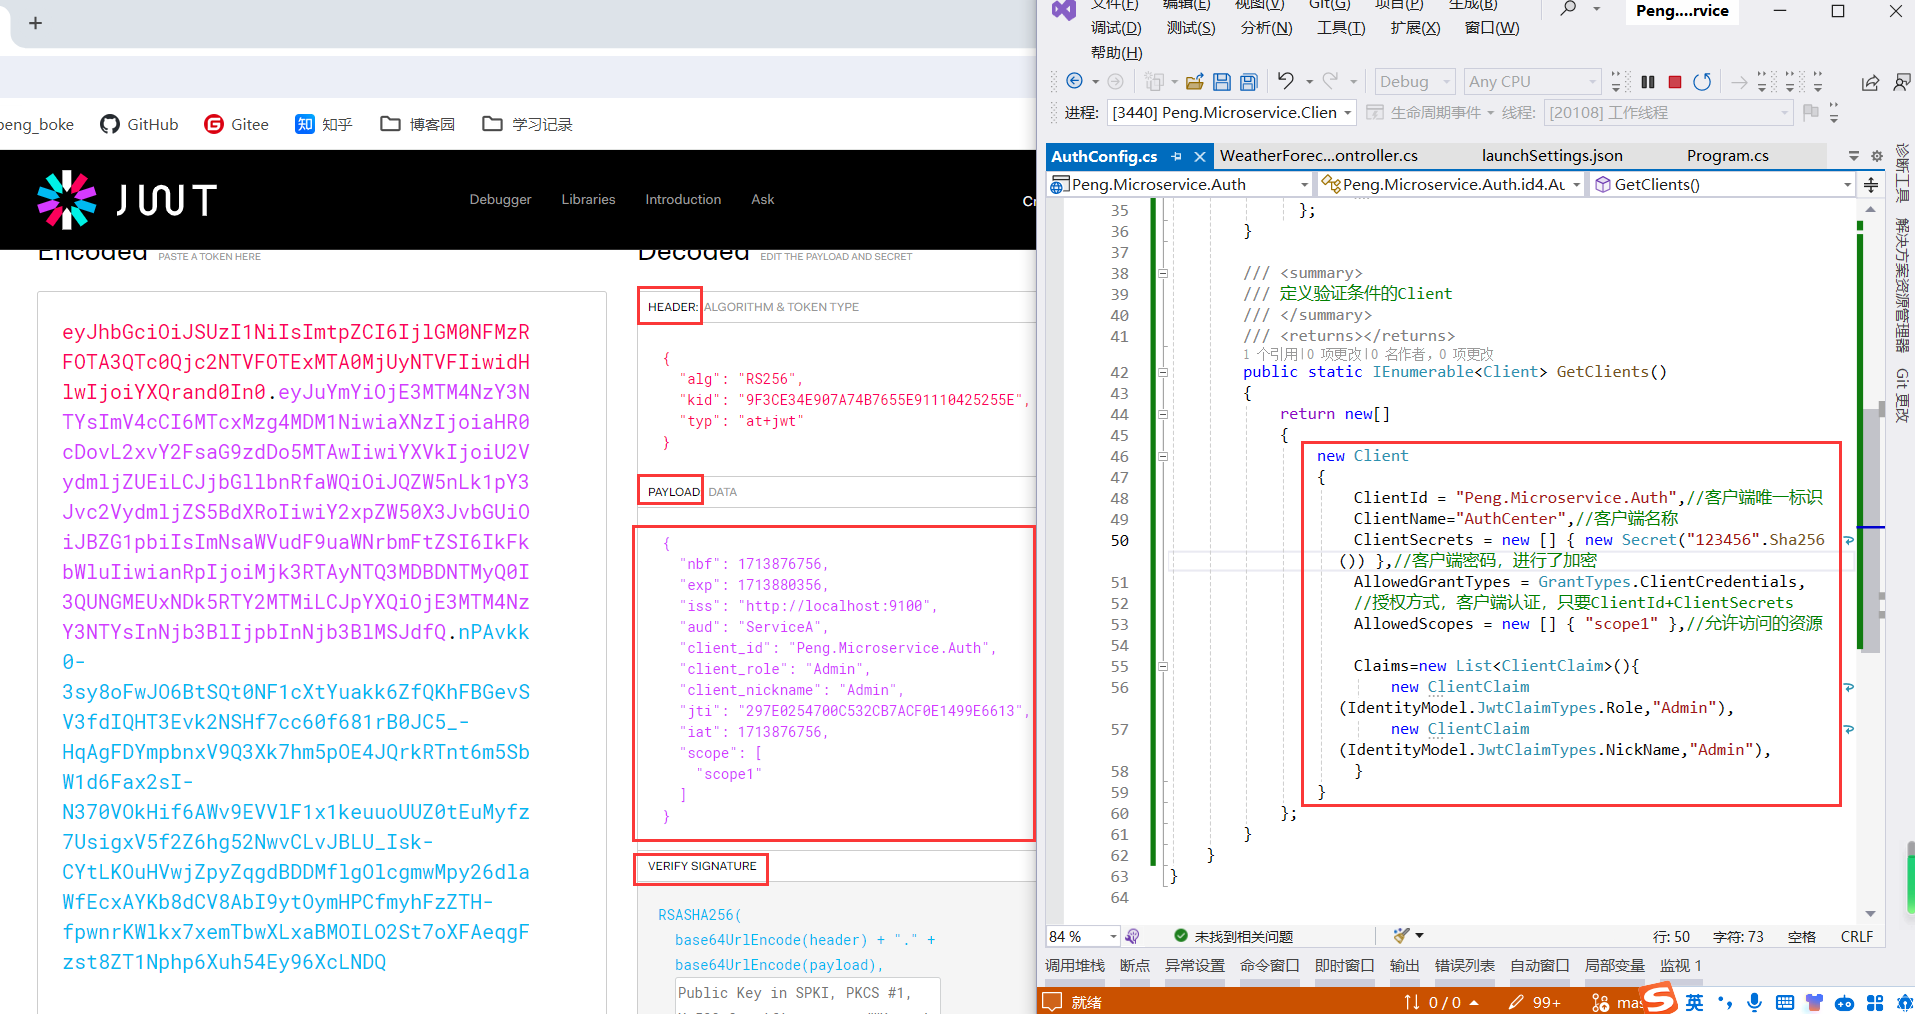Save the current file with the single-disk icon

[1221, 82]
